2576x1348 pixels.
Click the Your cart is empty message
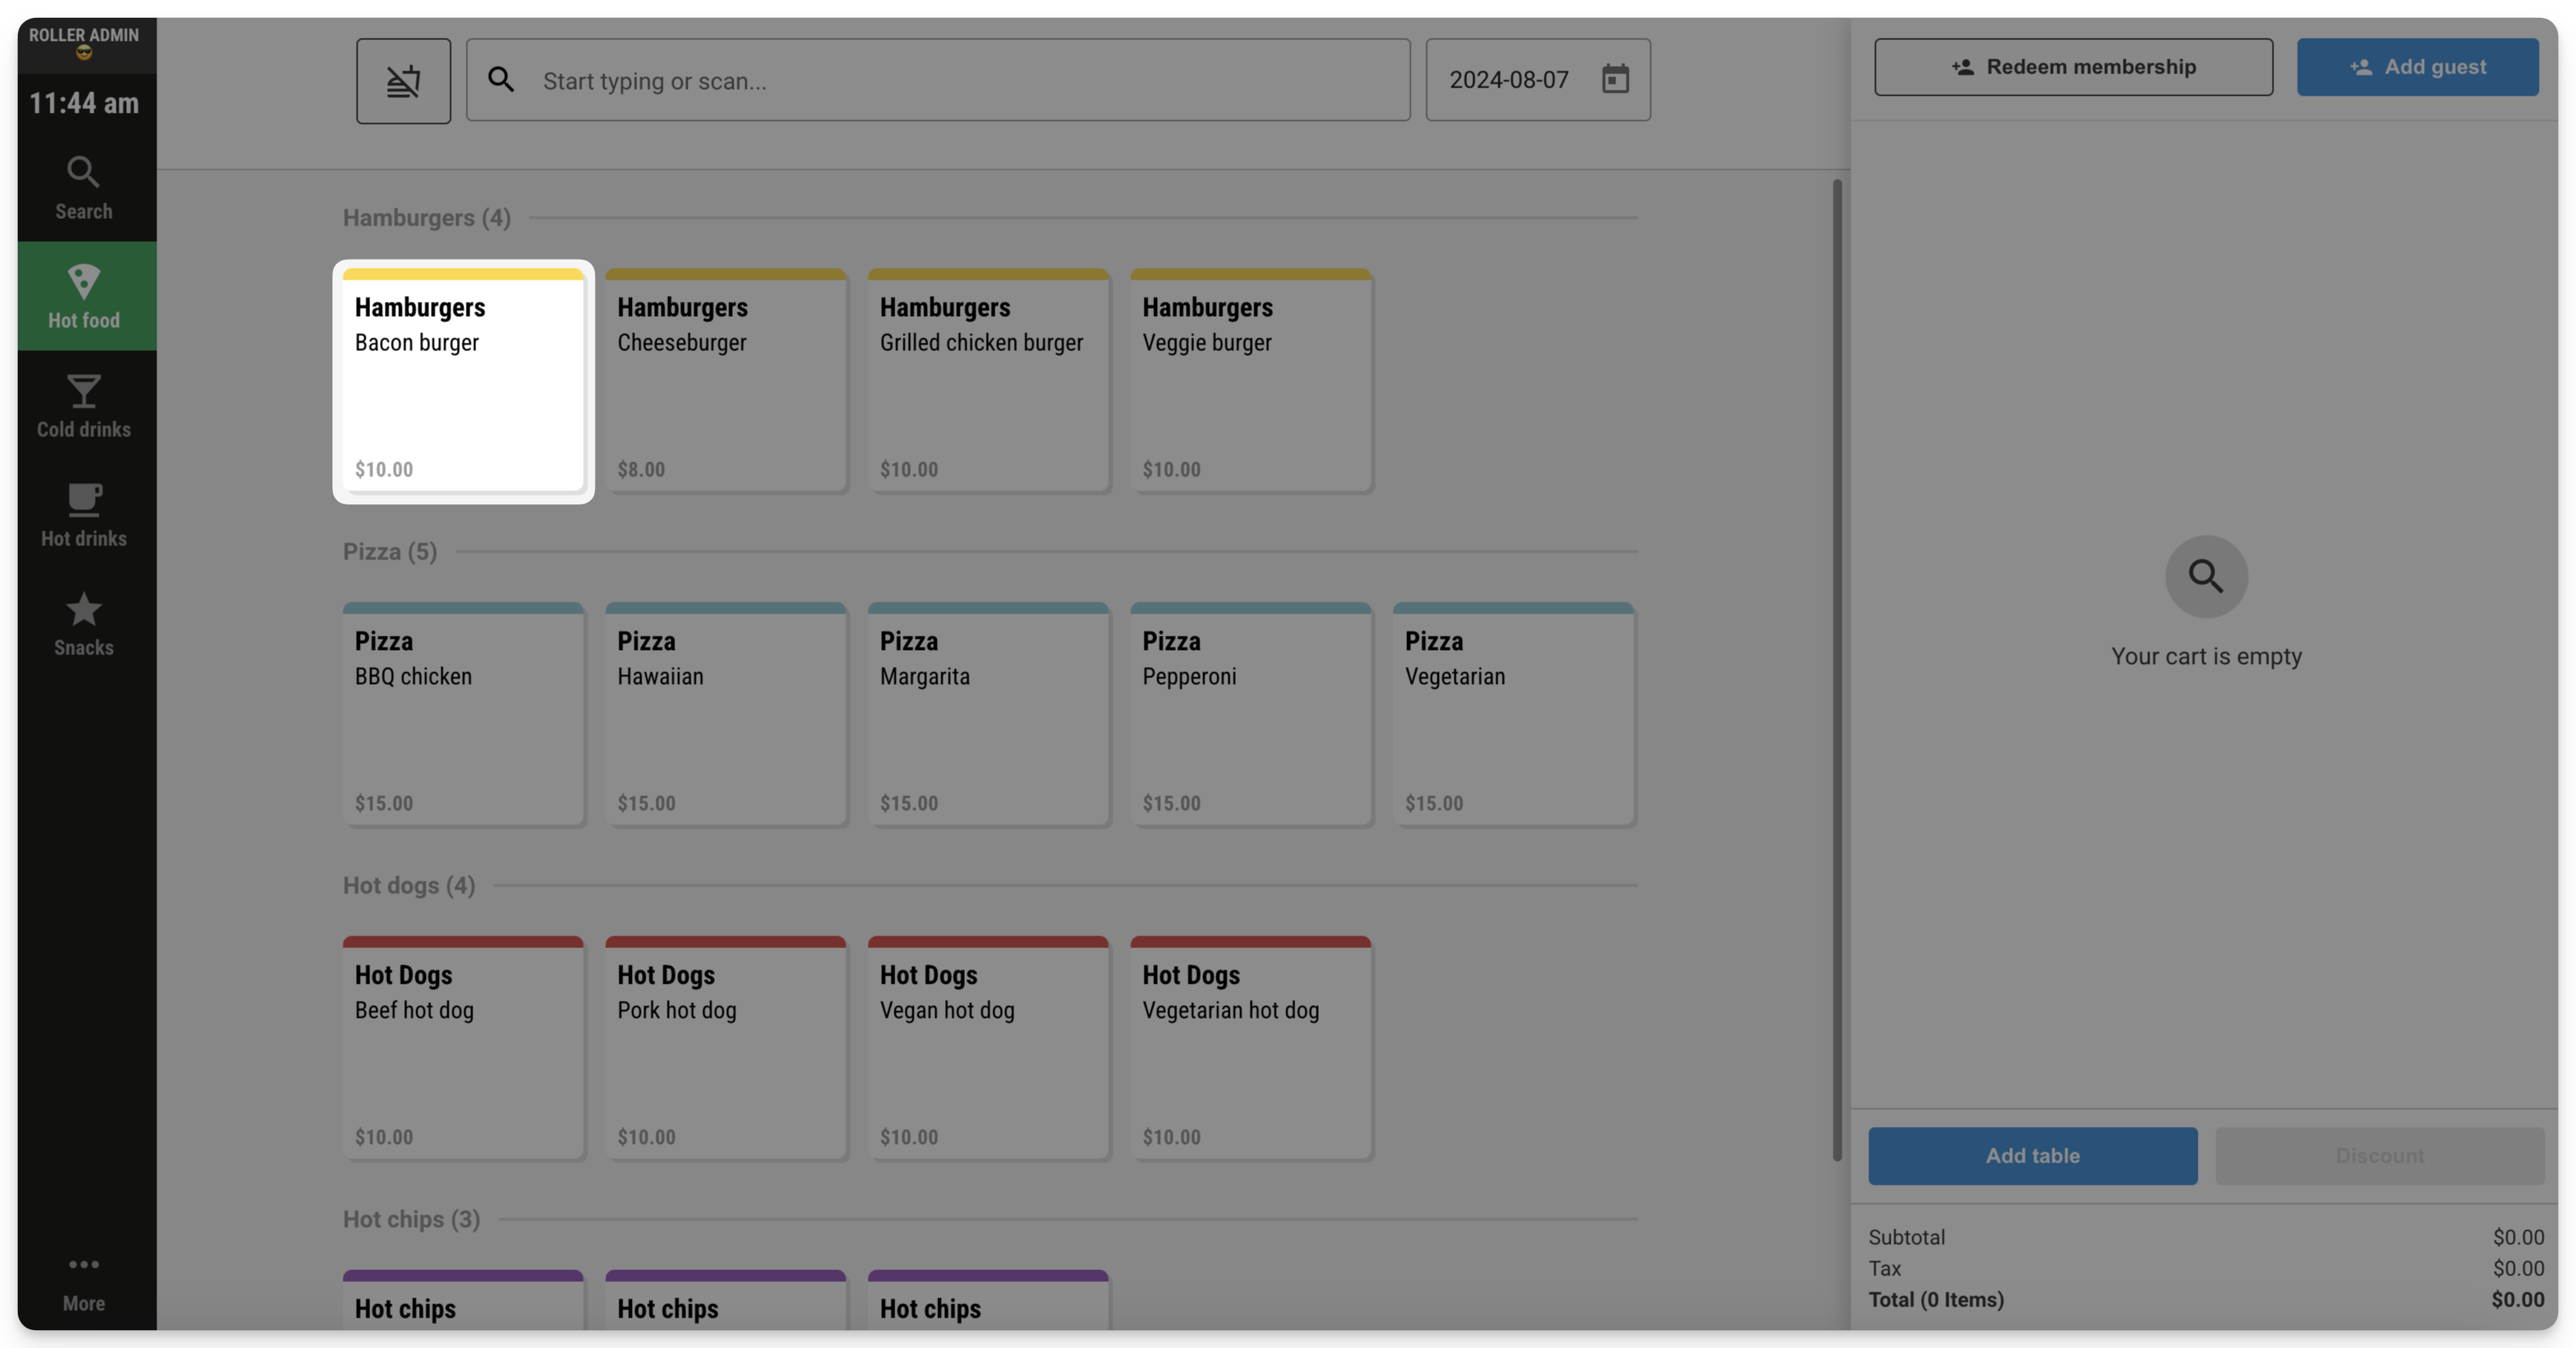2206,656
